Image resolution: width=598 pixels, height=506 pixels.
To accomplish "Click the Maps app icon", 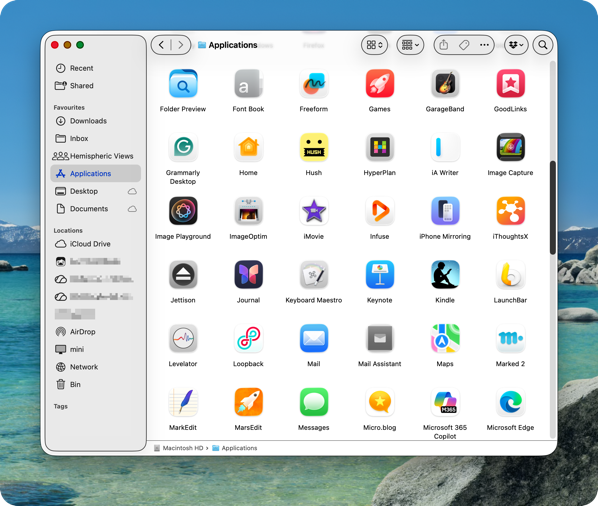I will click(x=445, y=338).
